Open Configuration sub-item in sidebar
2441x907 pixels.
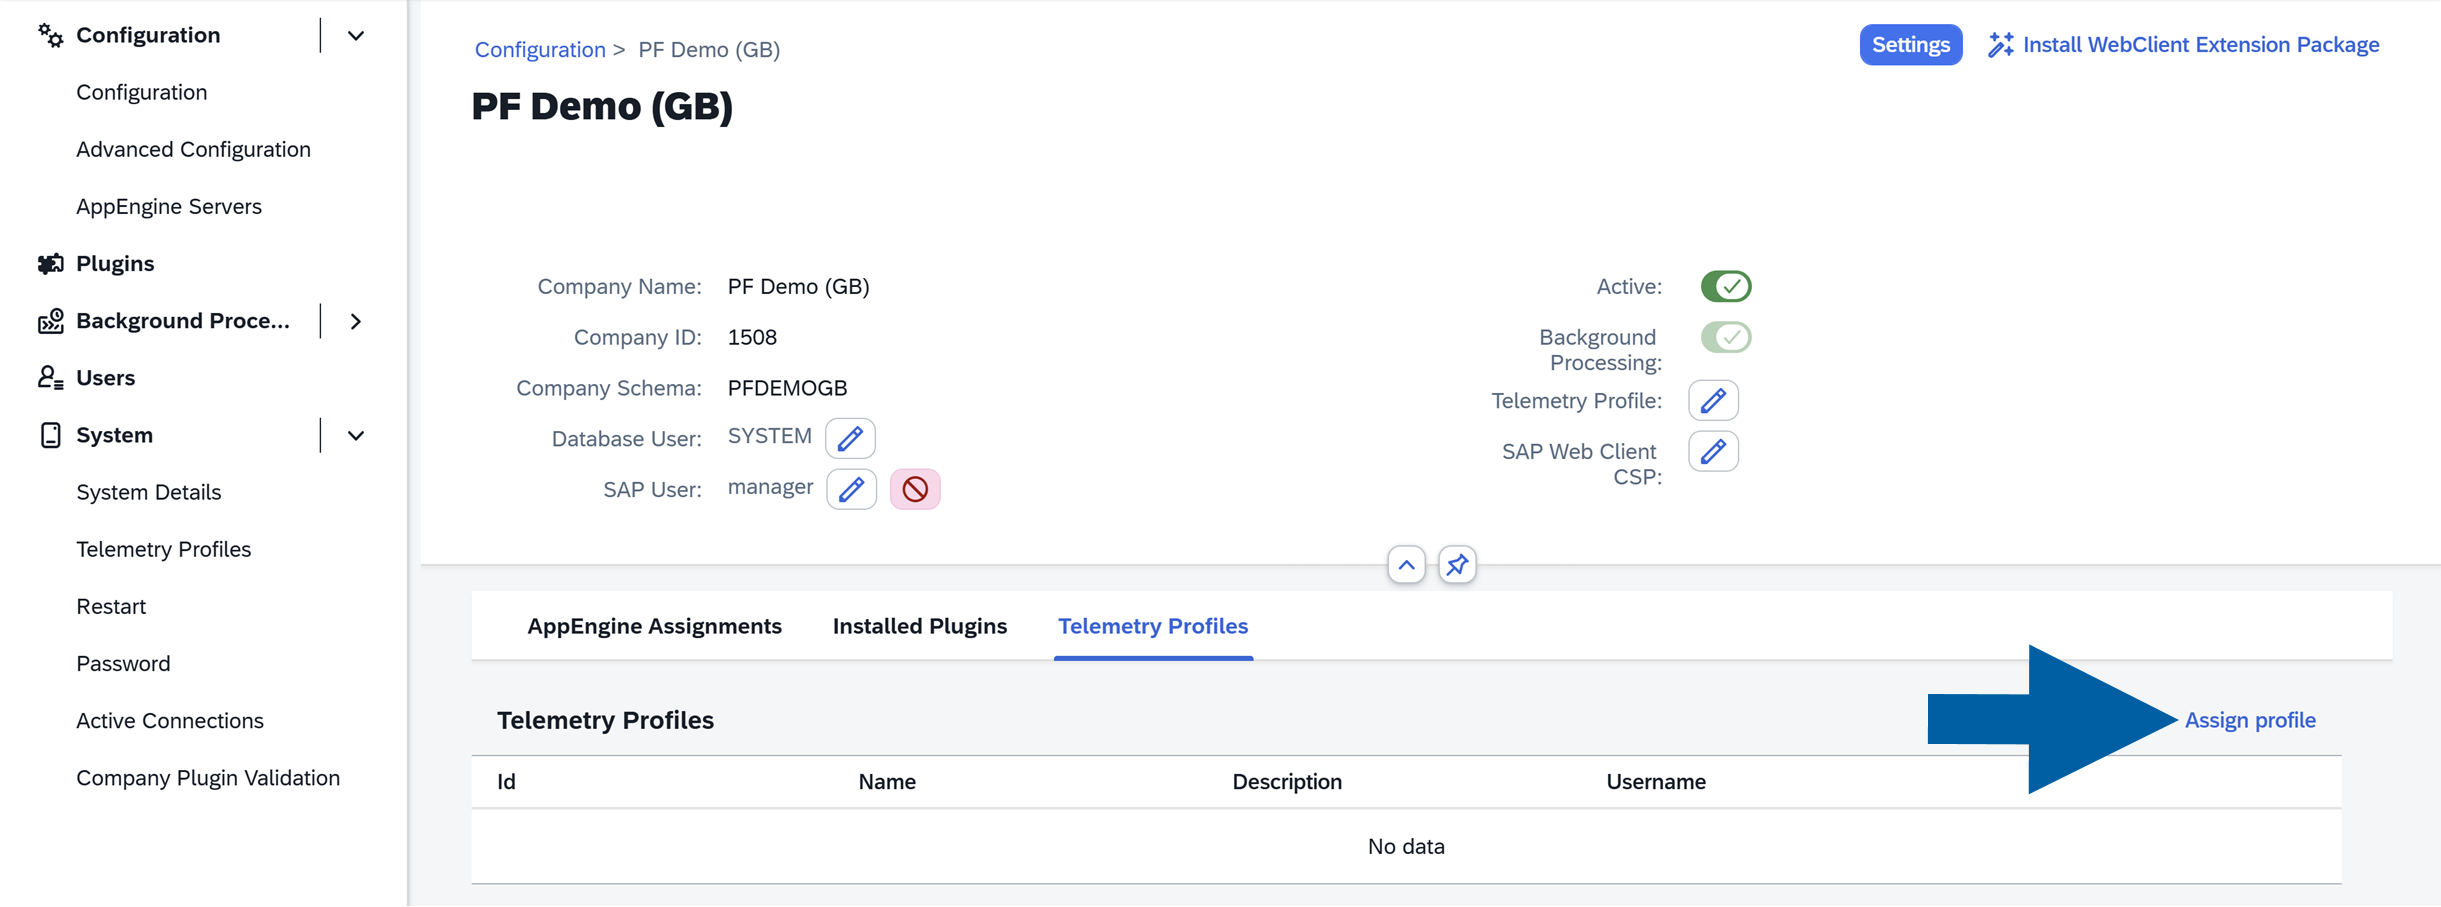pyautogui.click(x=142, y=93)
